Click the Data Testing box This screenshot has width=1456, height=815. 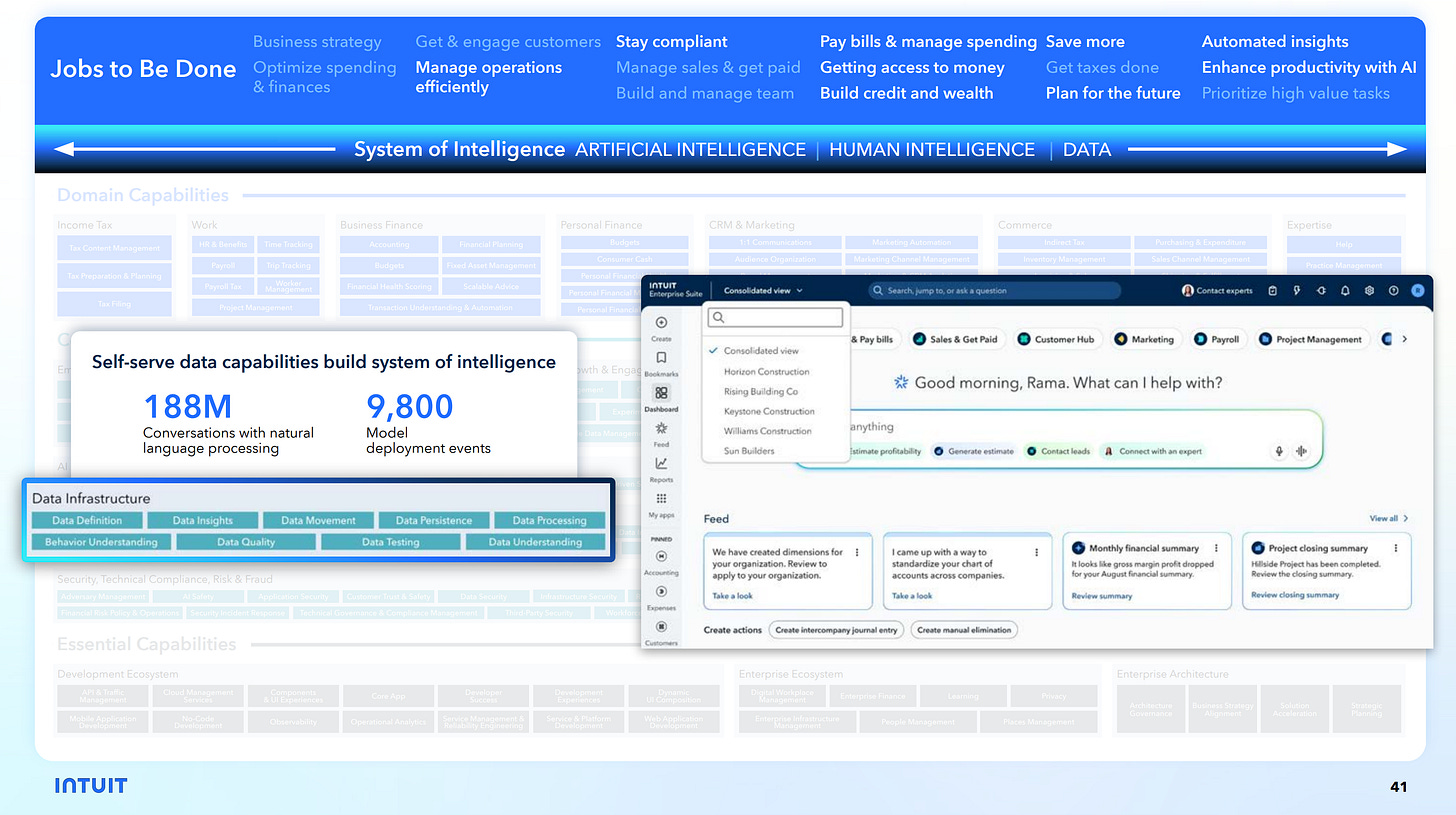pyautogui.click(x=390, y=542)
